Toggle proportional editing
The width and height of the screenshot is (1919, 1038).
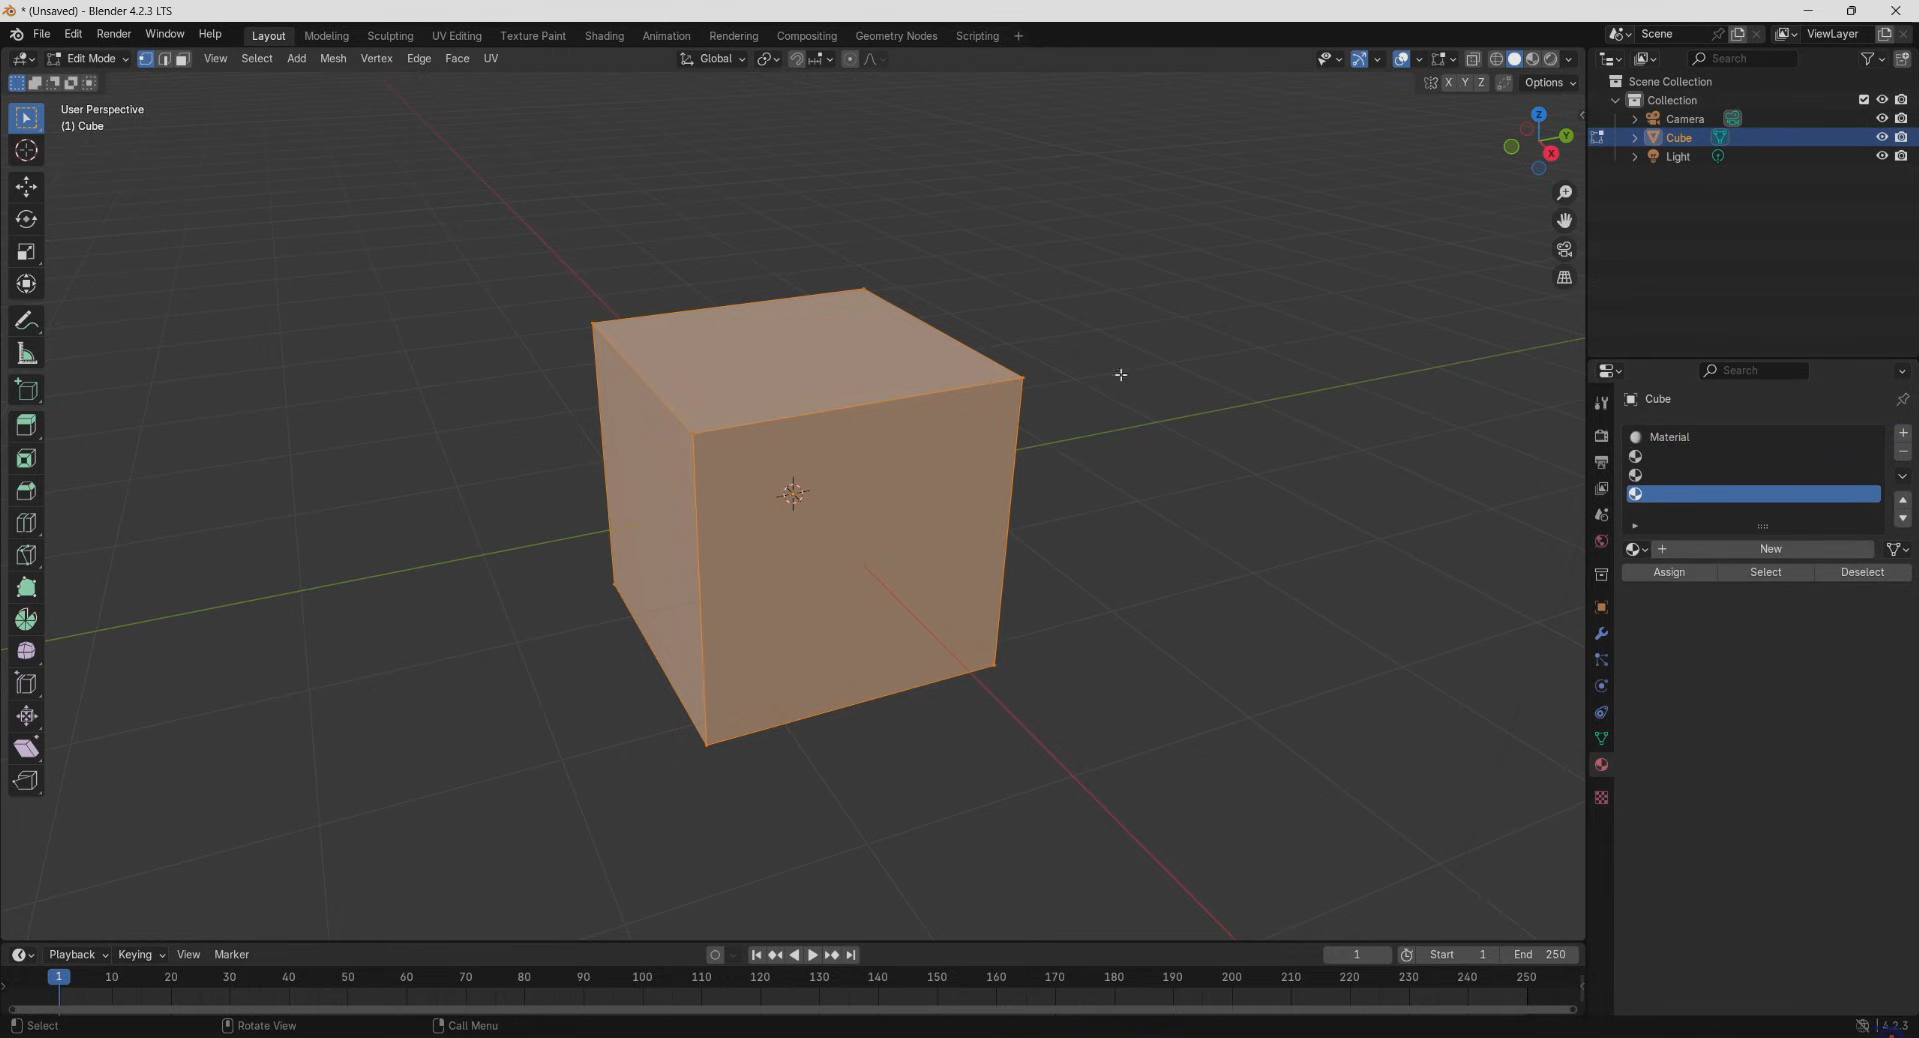pyautogui.click(x=849, y=59)
